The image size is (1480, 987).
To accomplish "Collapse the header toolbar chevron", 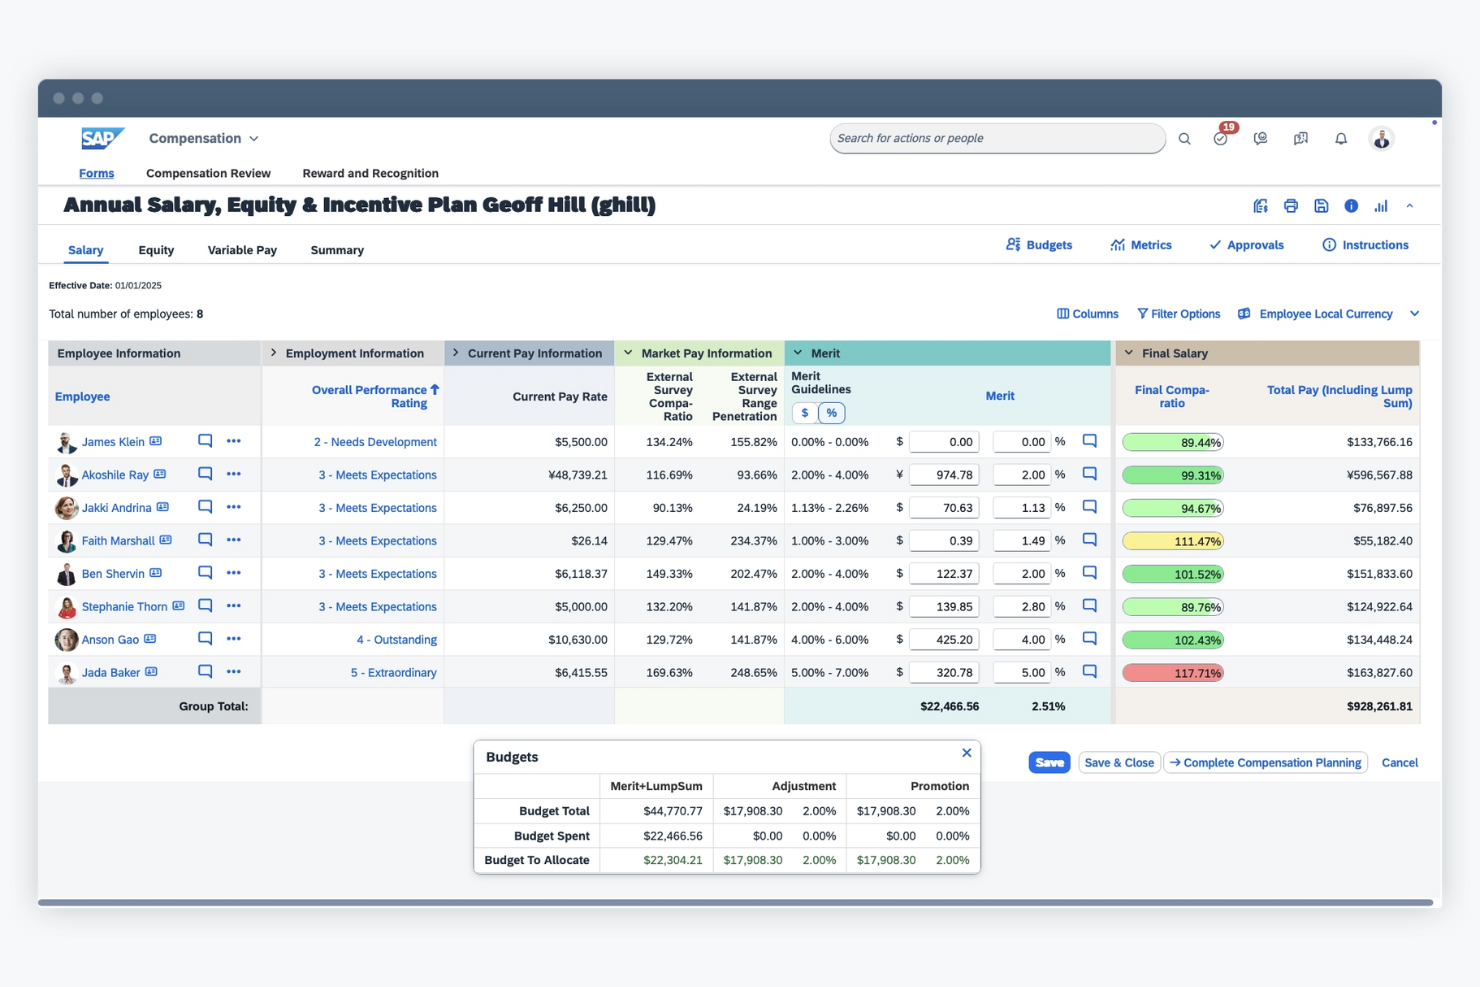I will 1410,206.
